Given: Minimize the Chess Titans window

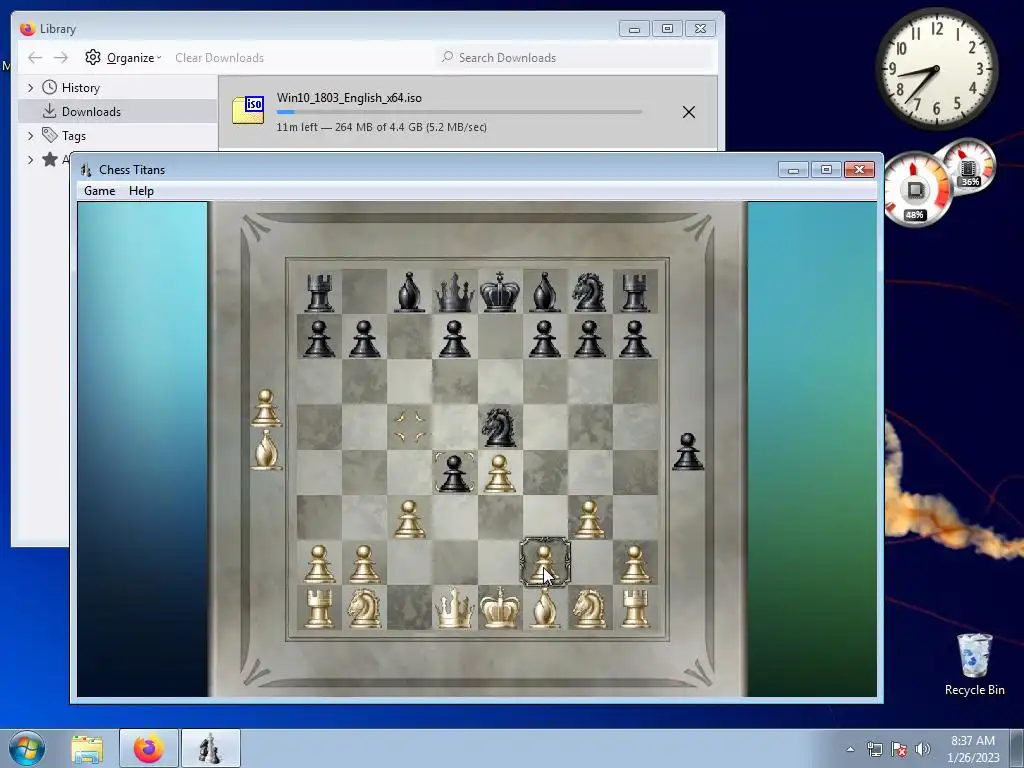Looking at the screenshot, I should 793,170.
